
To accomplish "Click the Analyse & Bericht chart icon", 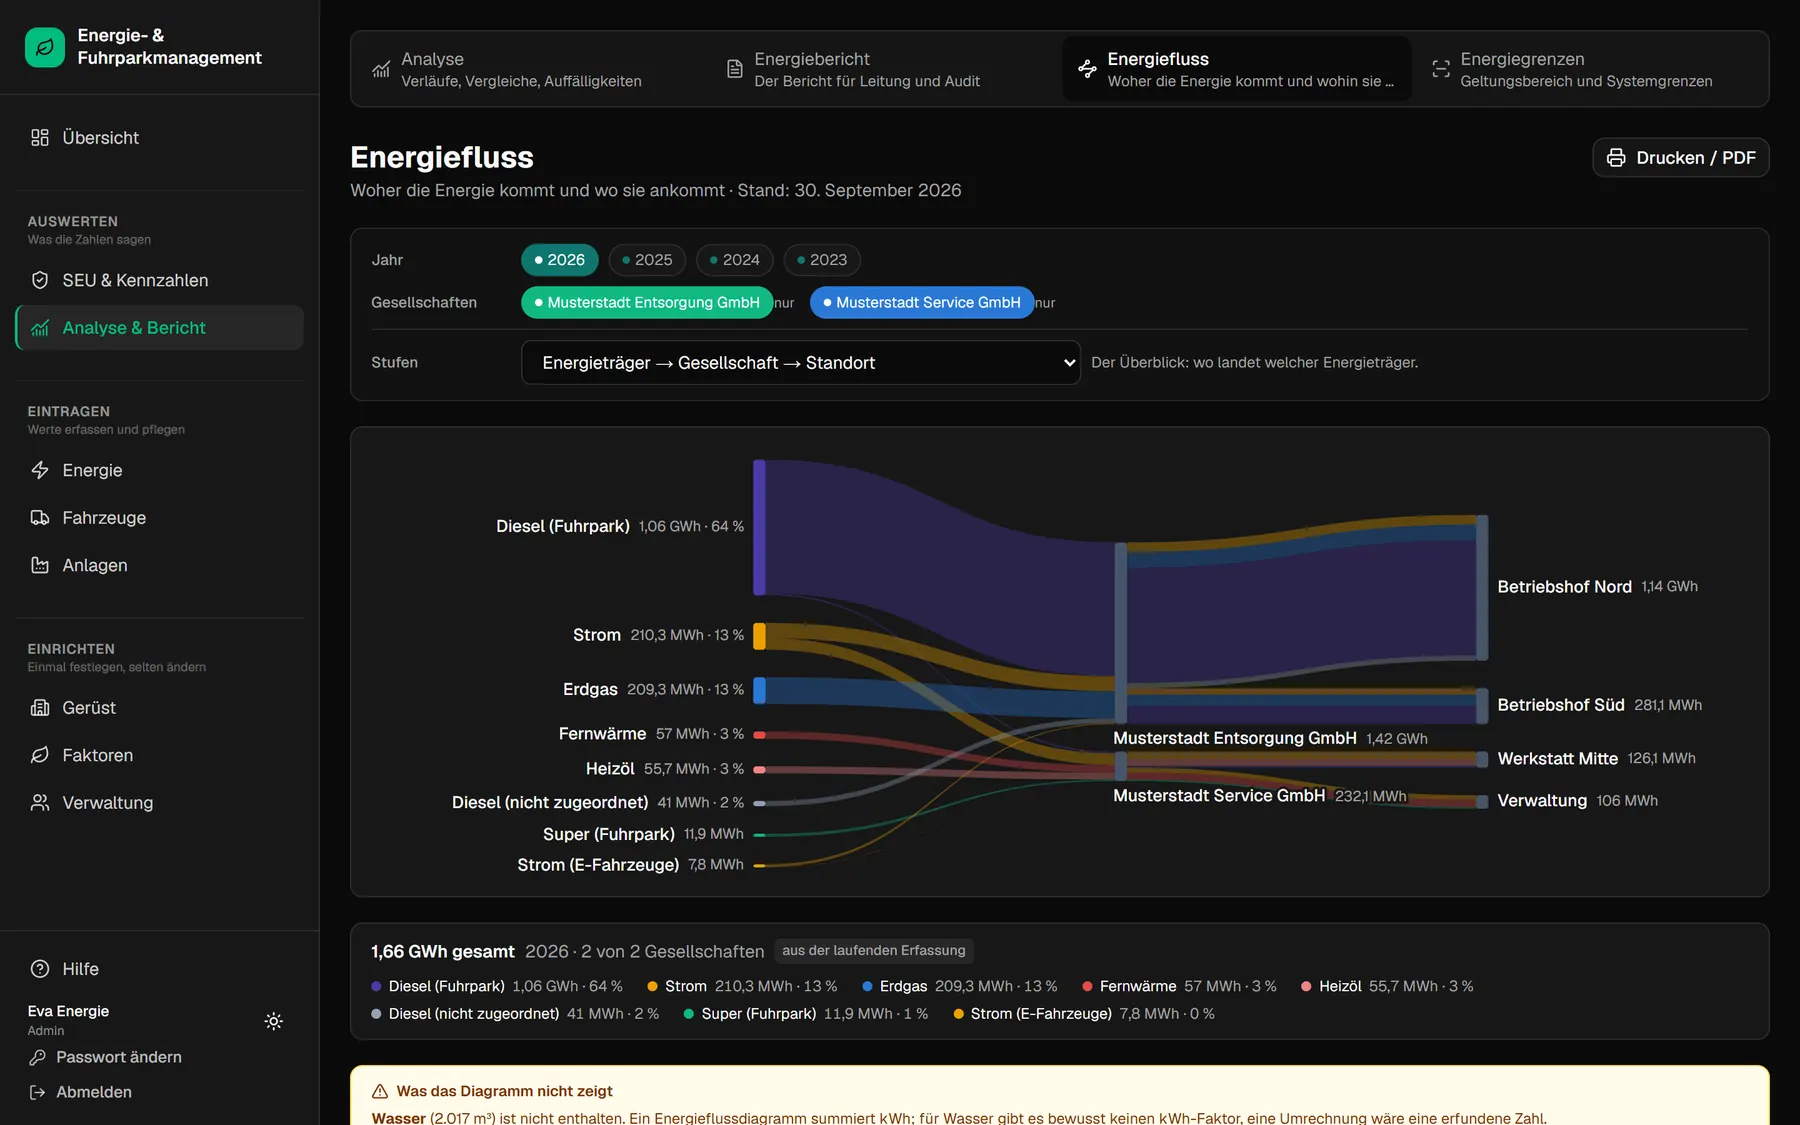I will click(40, 328).
